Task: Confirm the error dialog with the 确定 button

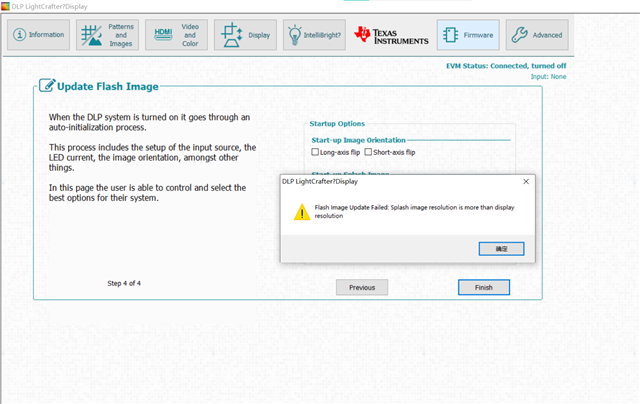Action: pyautogui.click(x=501, y=249)
